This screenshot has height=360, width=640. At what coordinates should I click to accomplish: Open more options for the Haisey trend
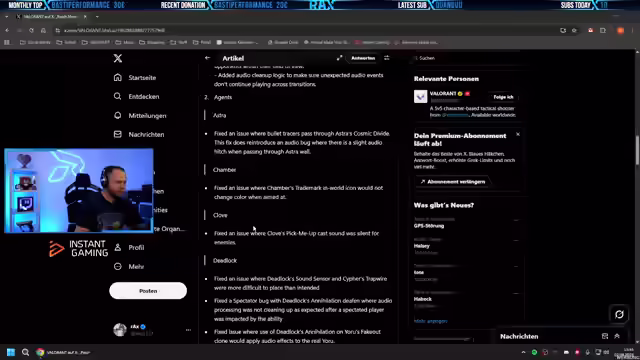[516, 240]
